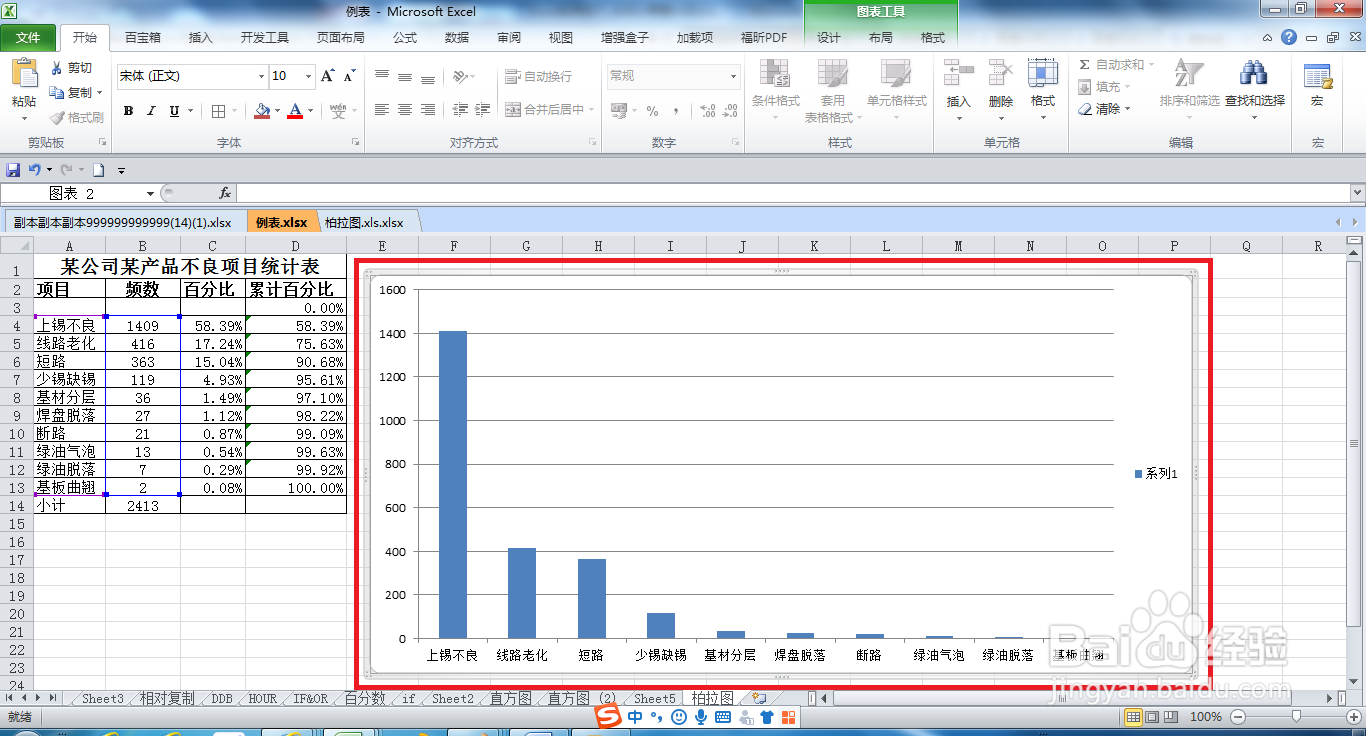Toggle Underline formatting
The image size is (1366, 736).
174,111
